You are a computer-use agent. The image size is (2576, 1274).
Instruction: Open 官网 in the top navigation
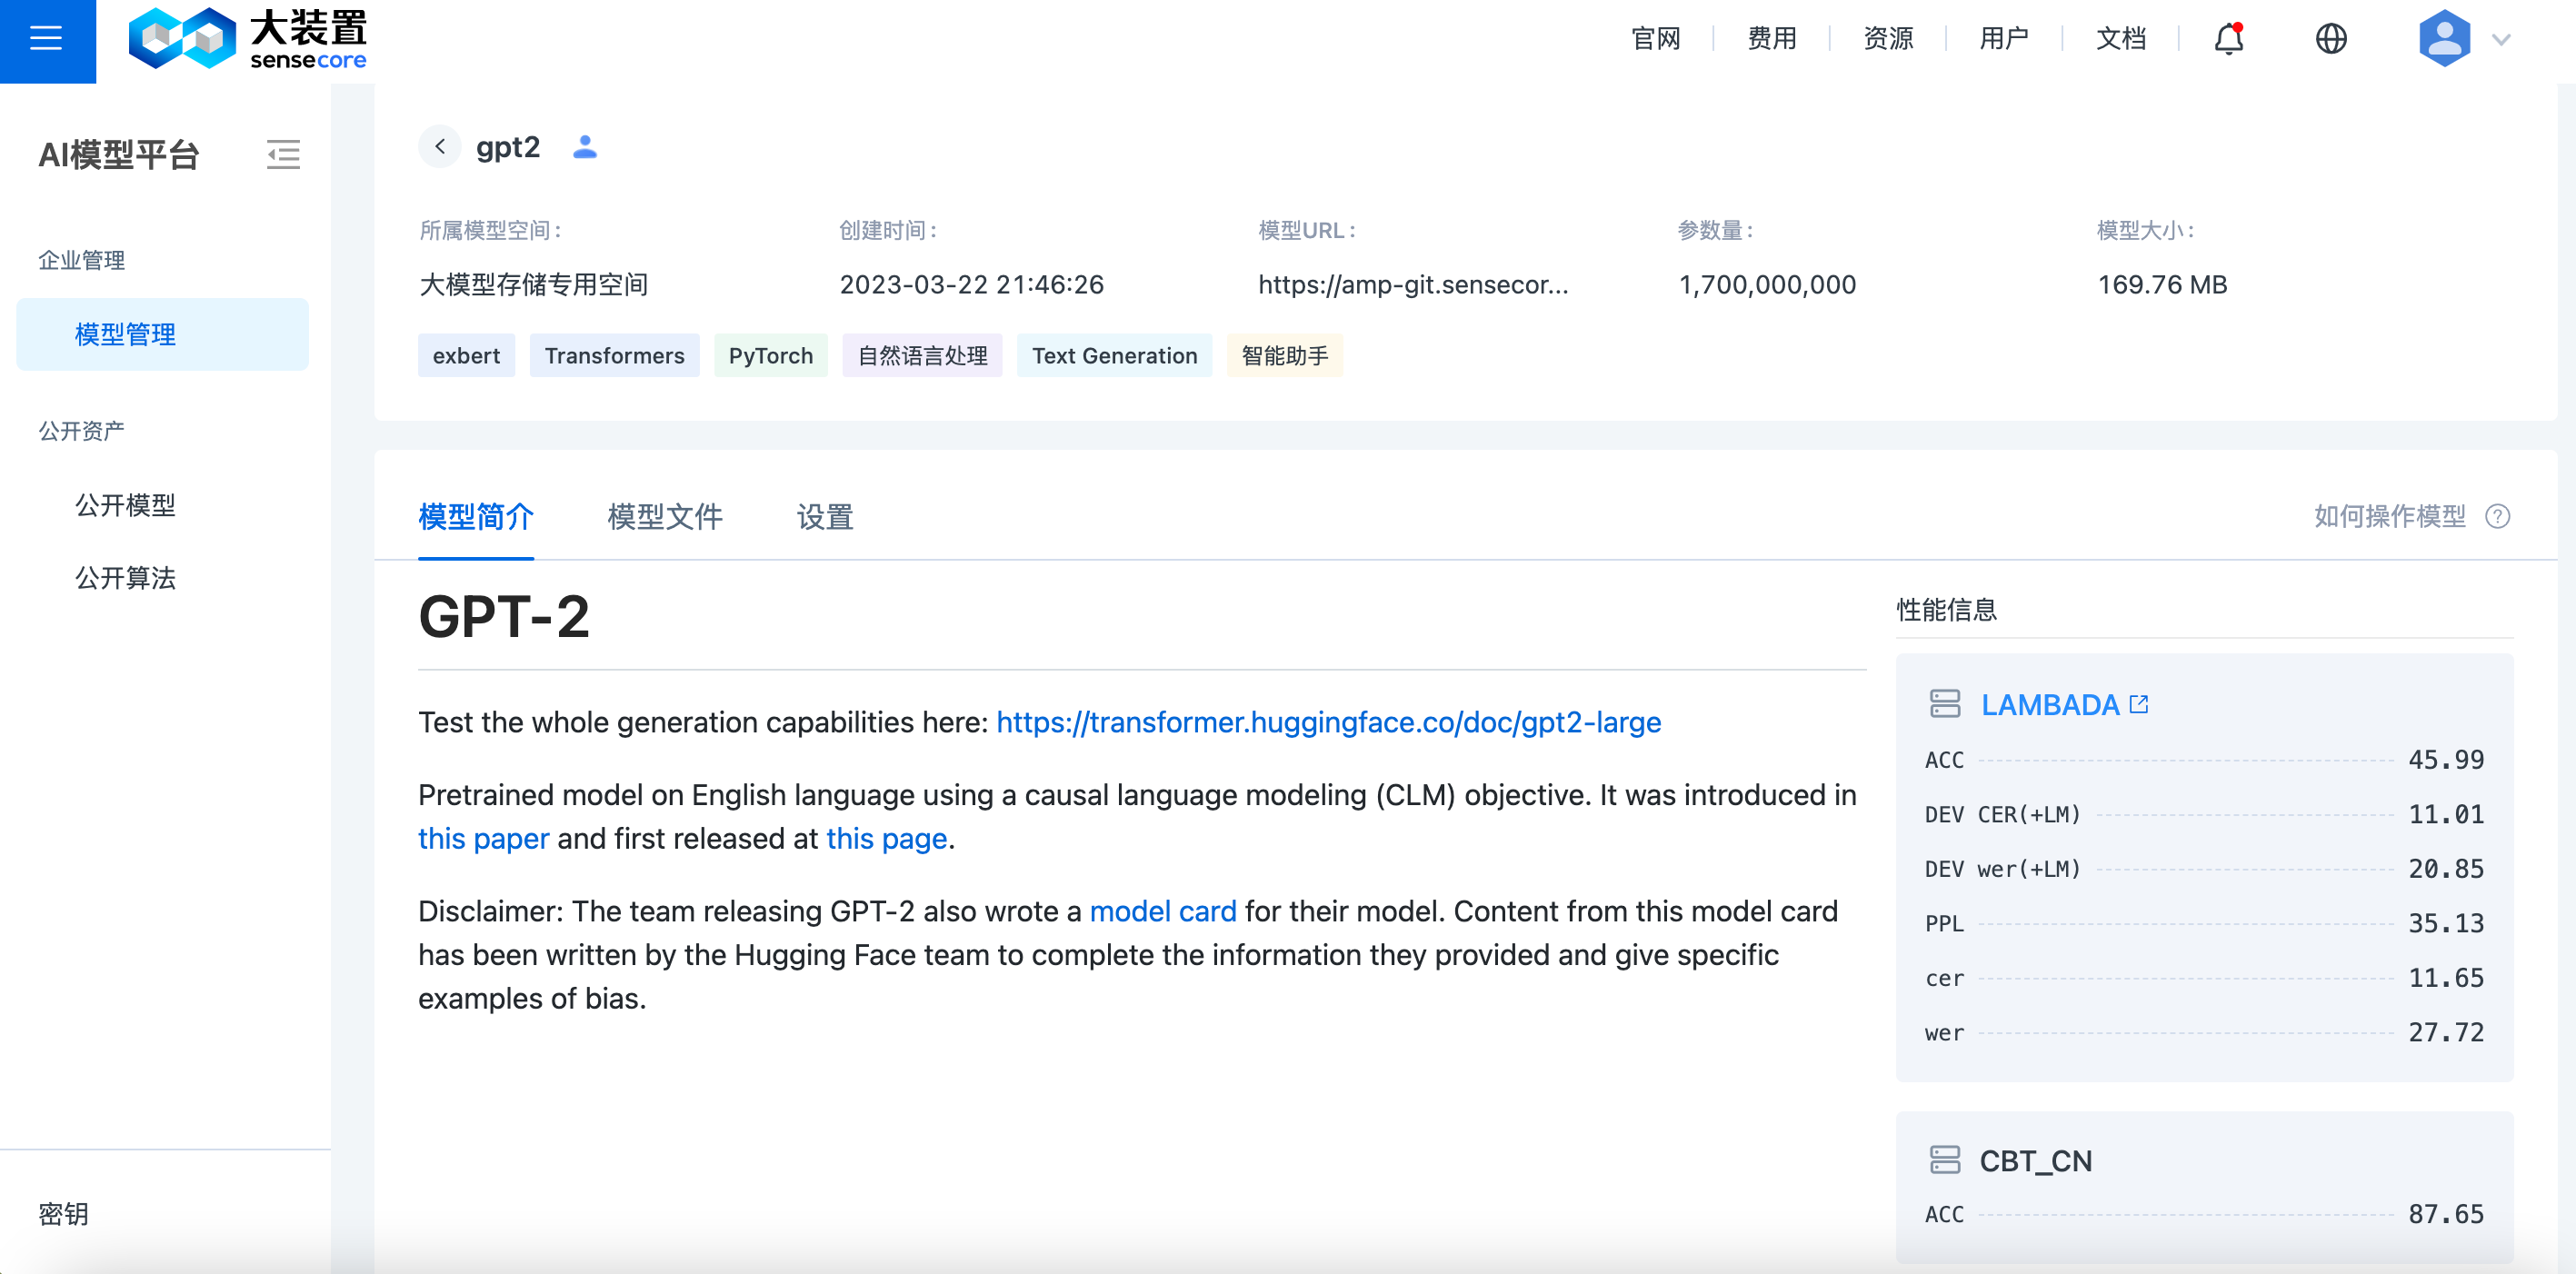[1656, 39]
